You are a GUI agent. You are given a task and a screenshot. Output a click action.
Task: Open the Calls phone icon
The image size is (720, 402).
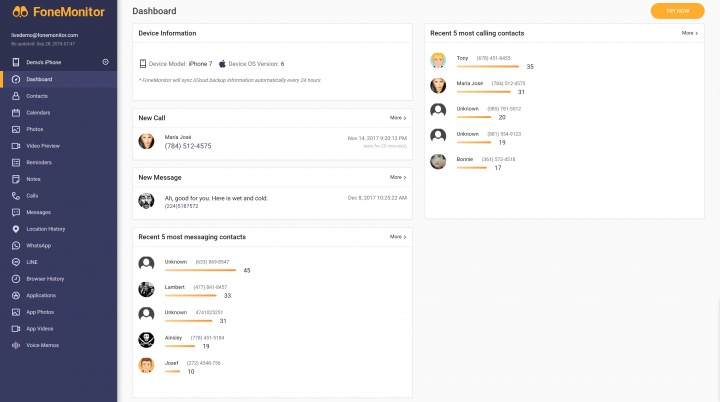tap(16, 196)
